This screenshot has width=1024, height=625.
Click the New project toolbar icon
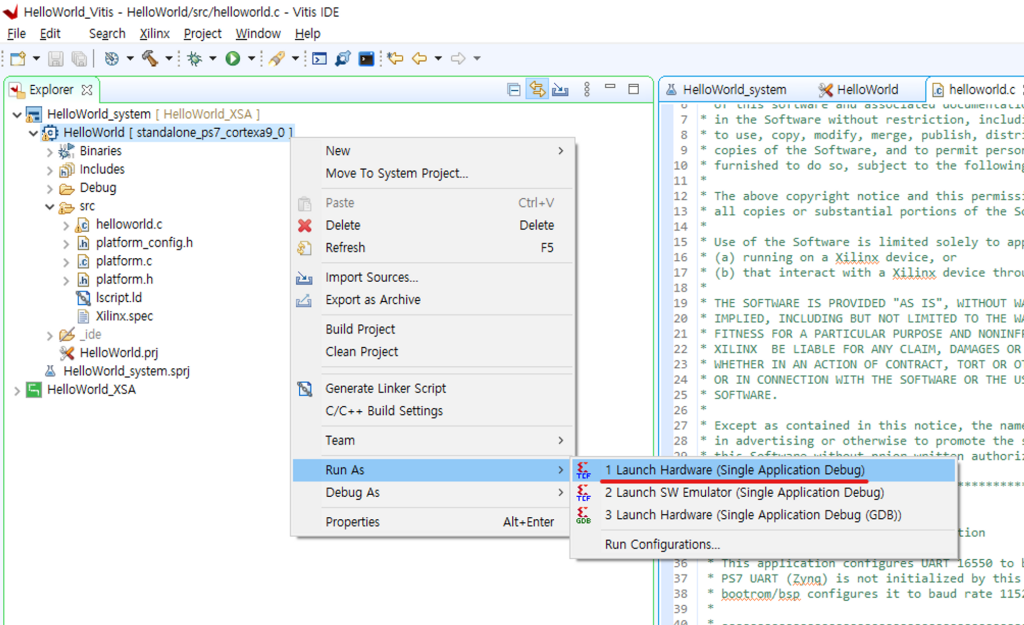[17, 59]
